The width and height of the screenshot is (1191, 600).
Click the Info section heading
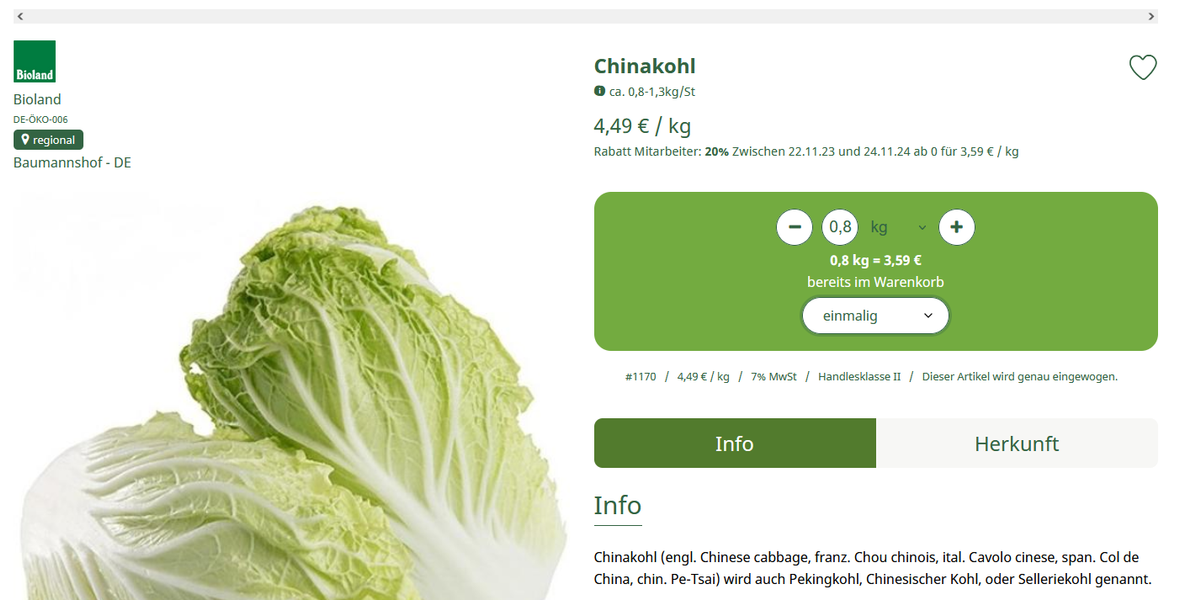coord(618,506)
